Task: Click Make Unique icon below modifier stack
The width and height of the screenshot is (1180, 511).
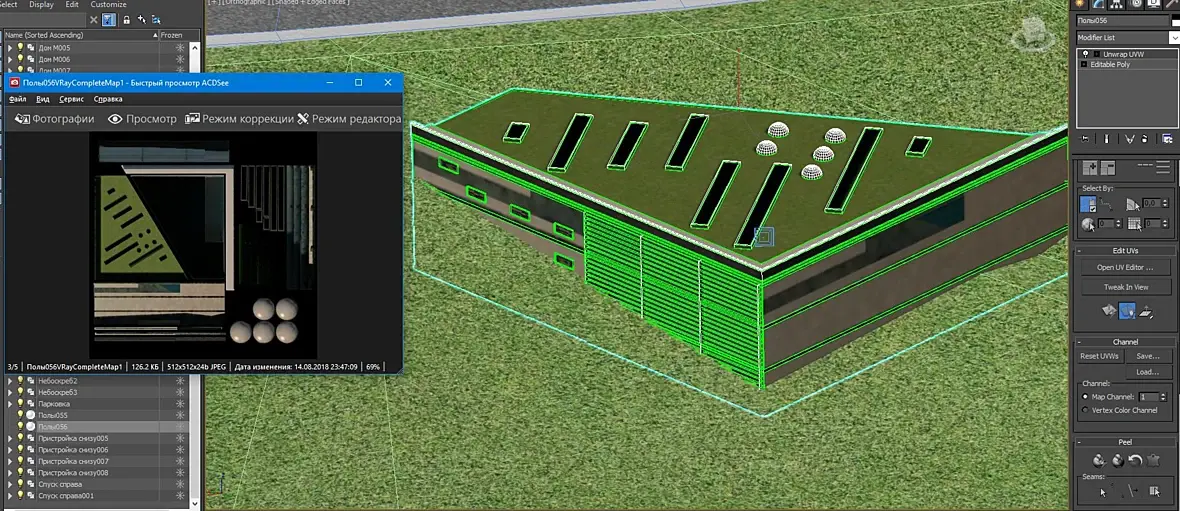Action: 1130,138
